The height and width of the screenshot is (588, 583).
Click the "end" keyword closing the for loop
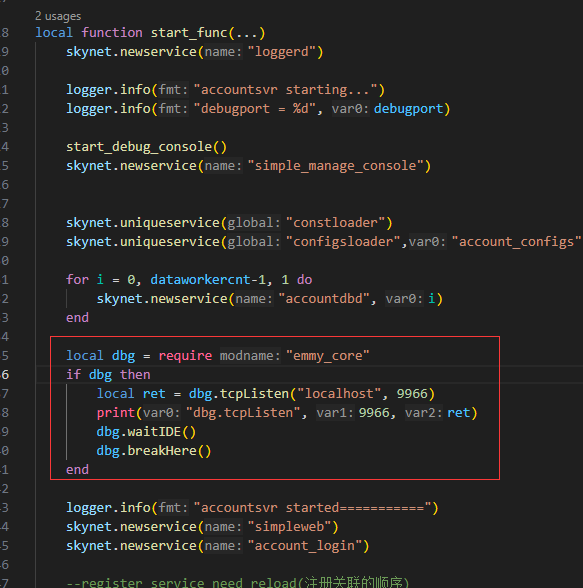tap(77, 318)
